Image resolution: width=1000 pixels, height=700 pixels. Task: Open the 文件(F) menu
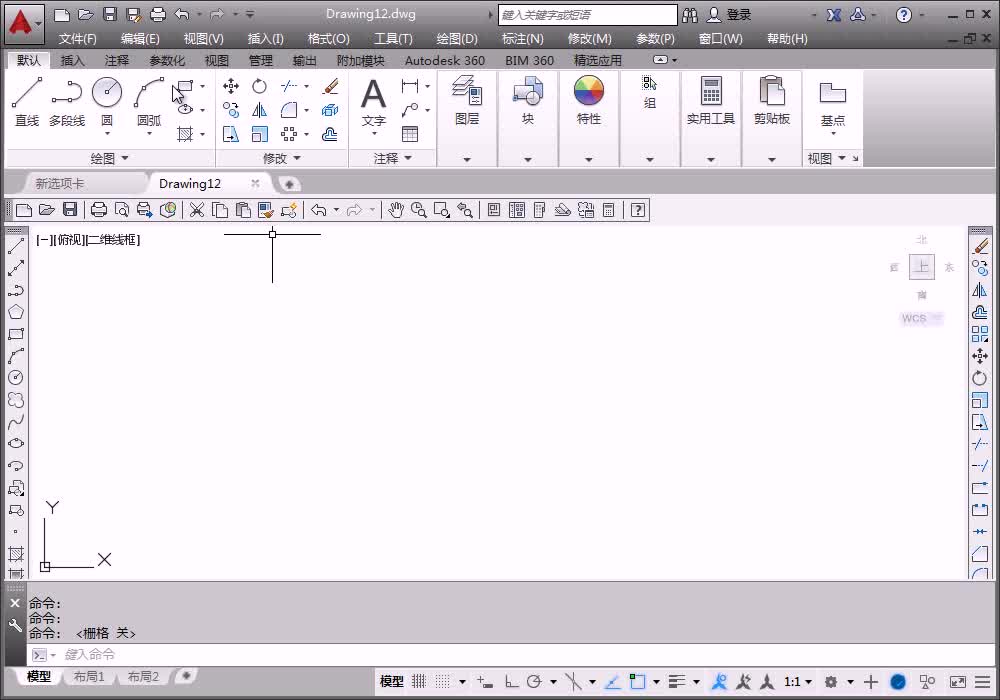78,39
